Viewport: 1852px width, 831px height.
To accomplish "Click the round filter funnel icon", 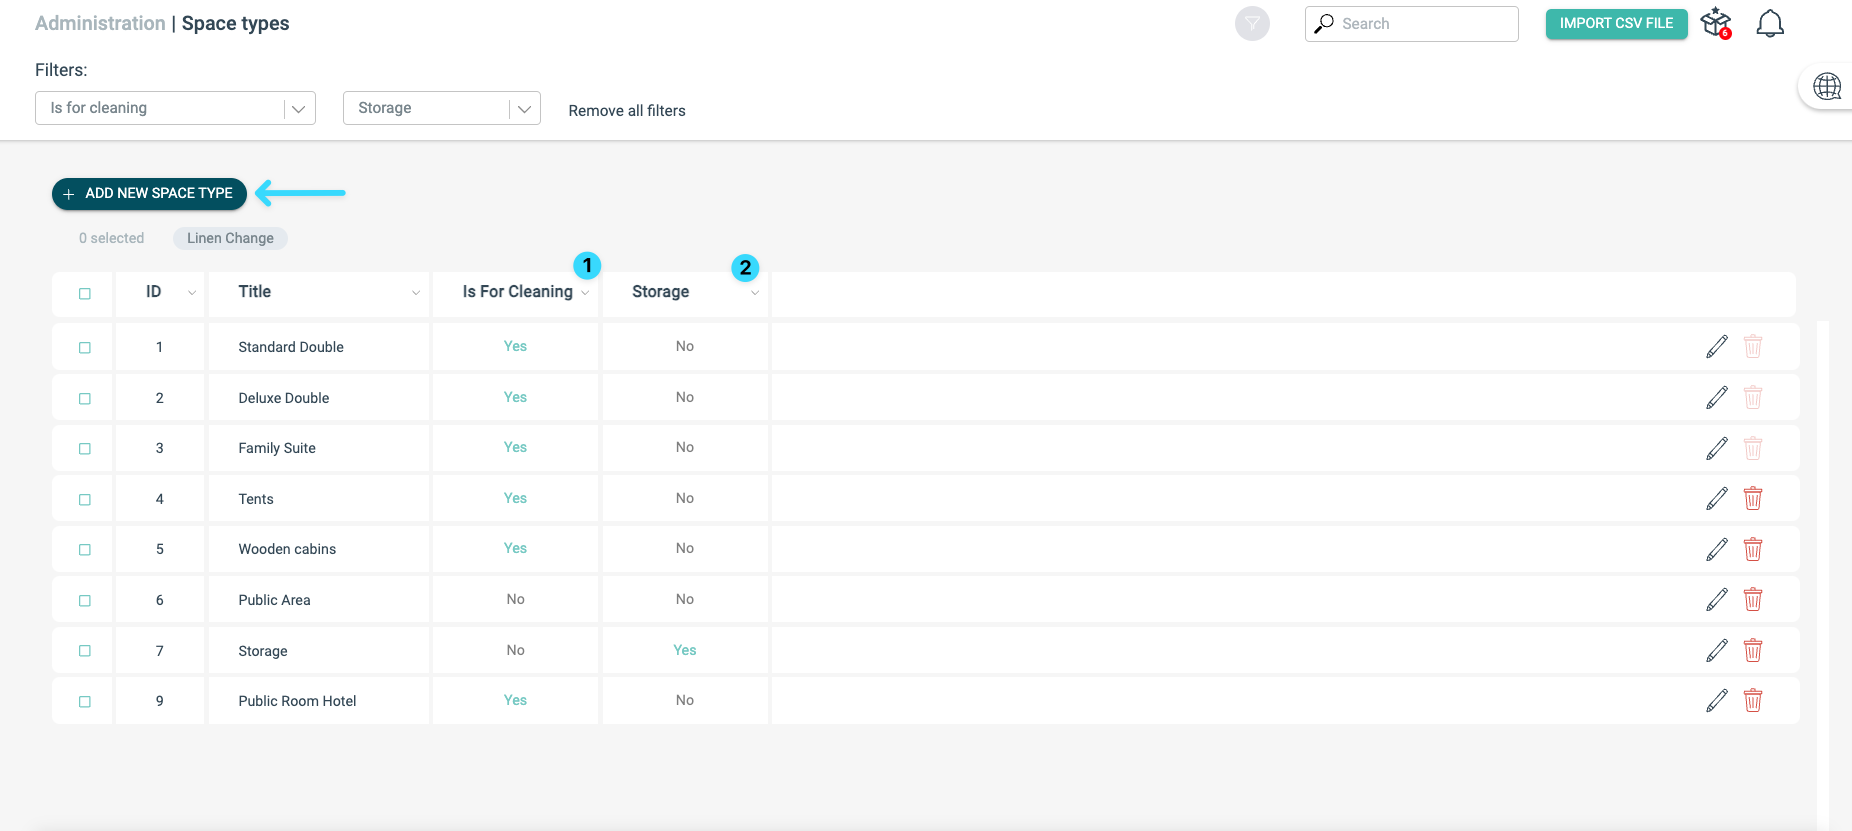I will click(x=1252, y=23).
